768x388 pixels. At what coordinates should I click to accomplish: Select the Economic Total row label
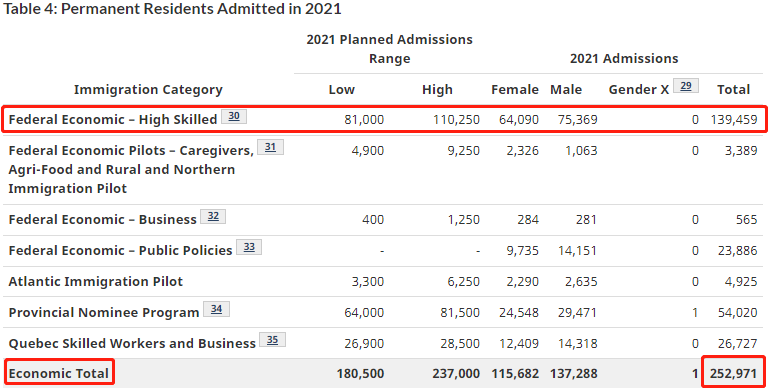(x=59, y=373)
